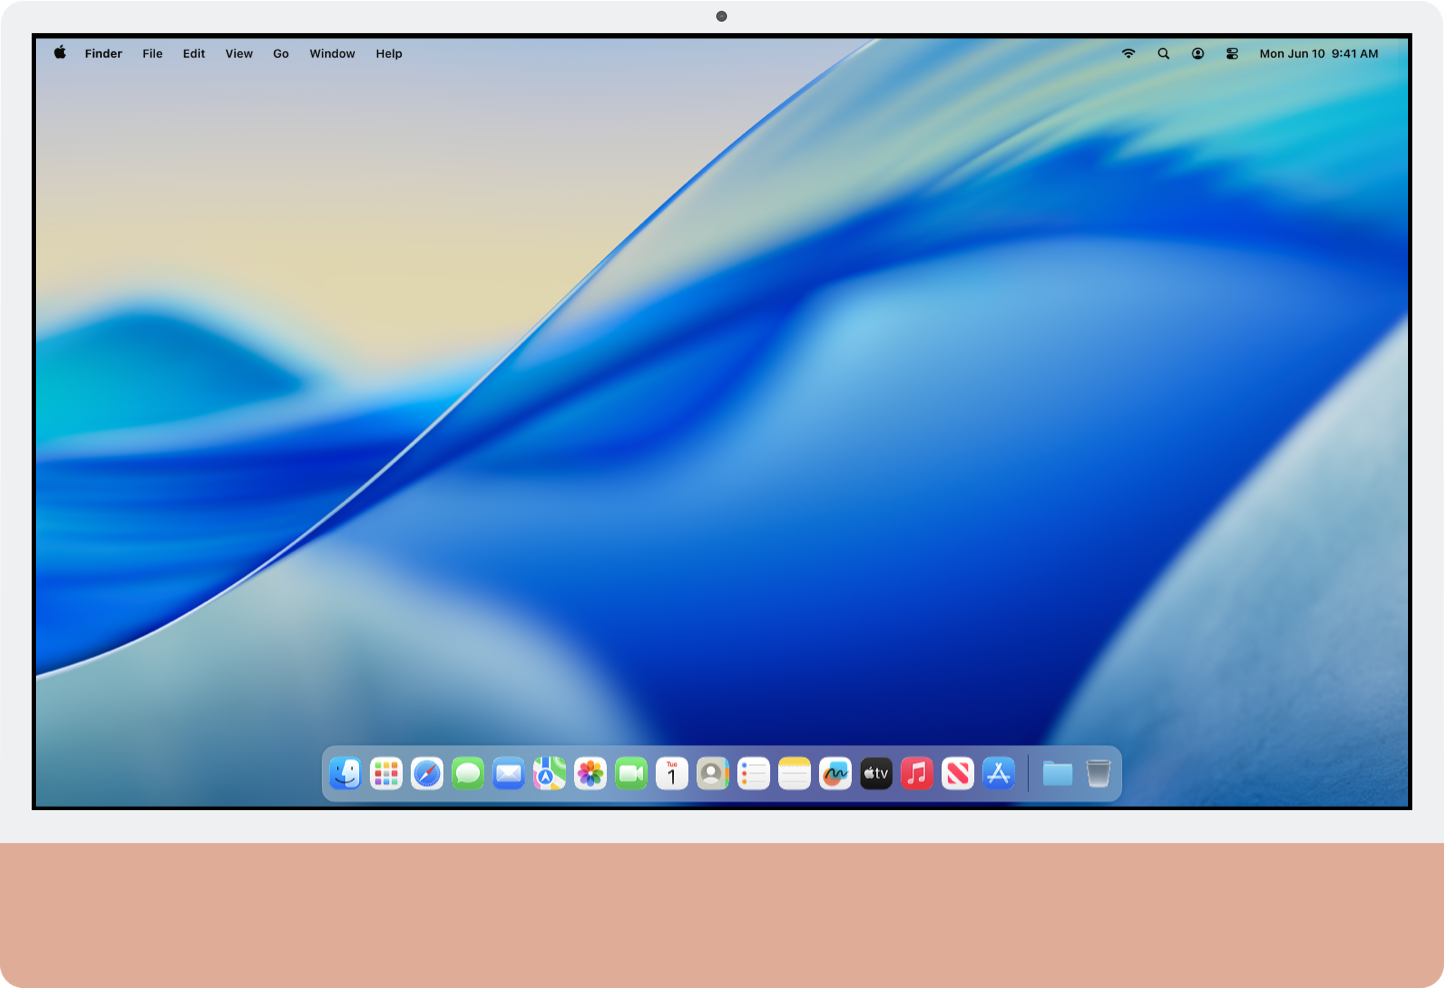This screenshot has height=988, width=1444.
Task: Open the App Store
Action: click(x=998, y=773)
